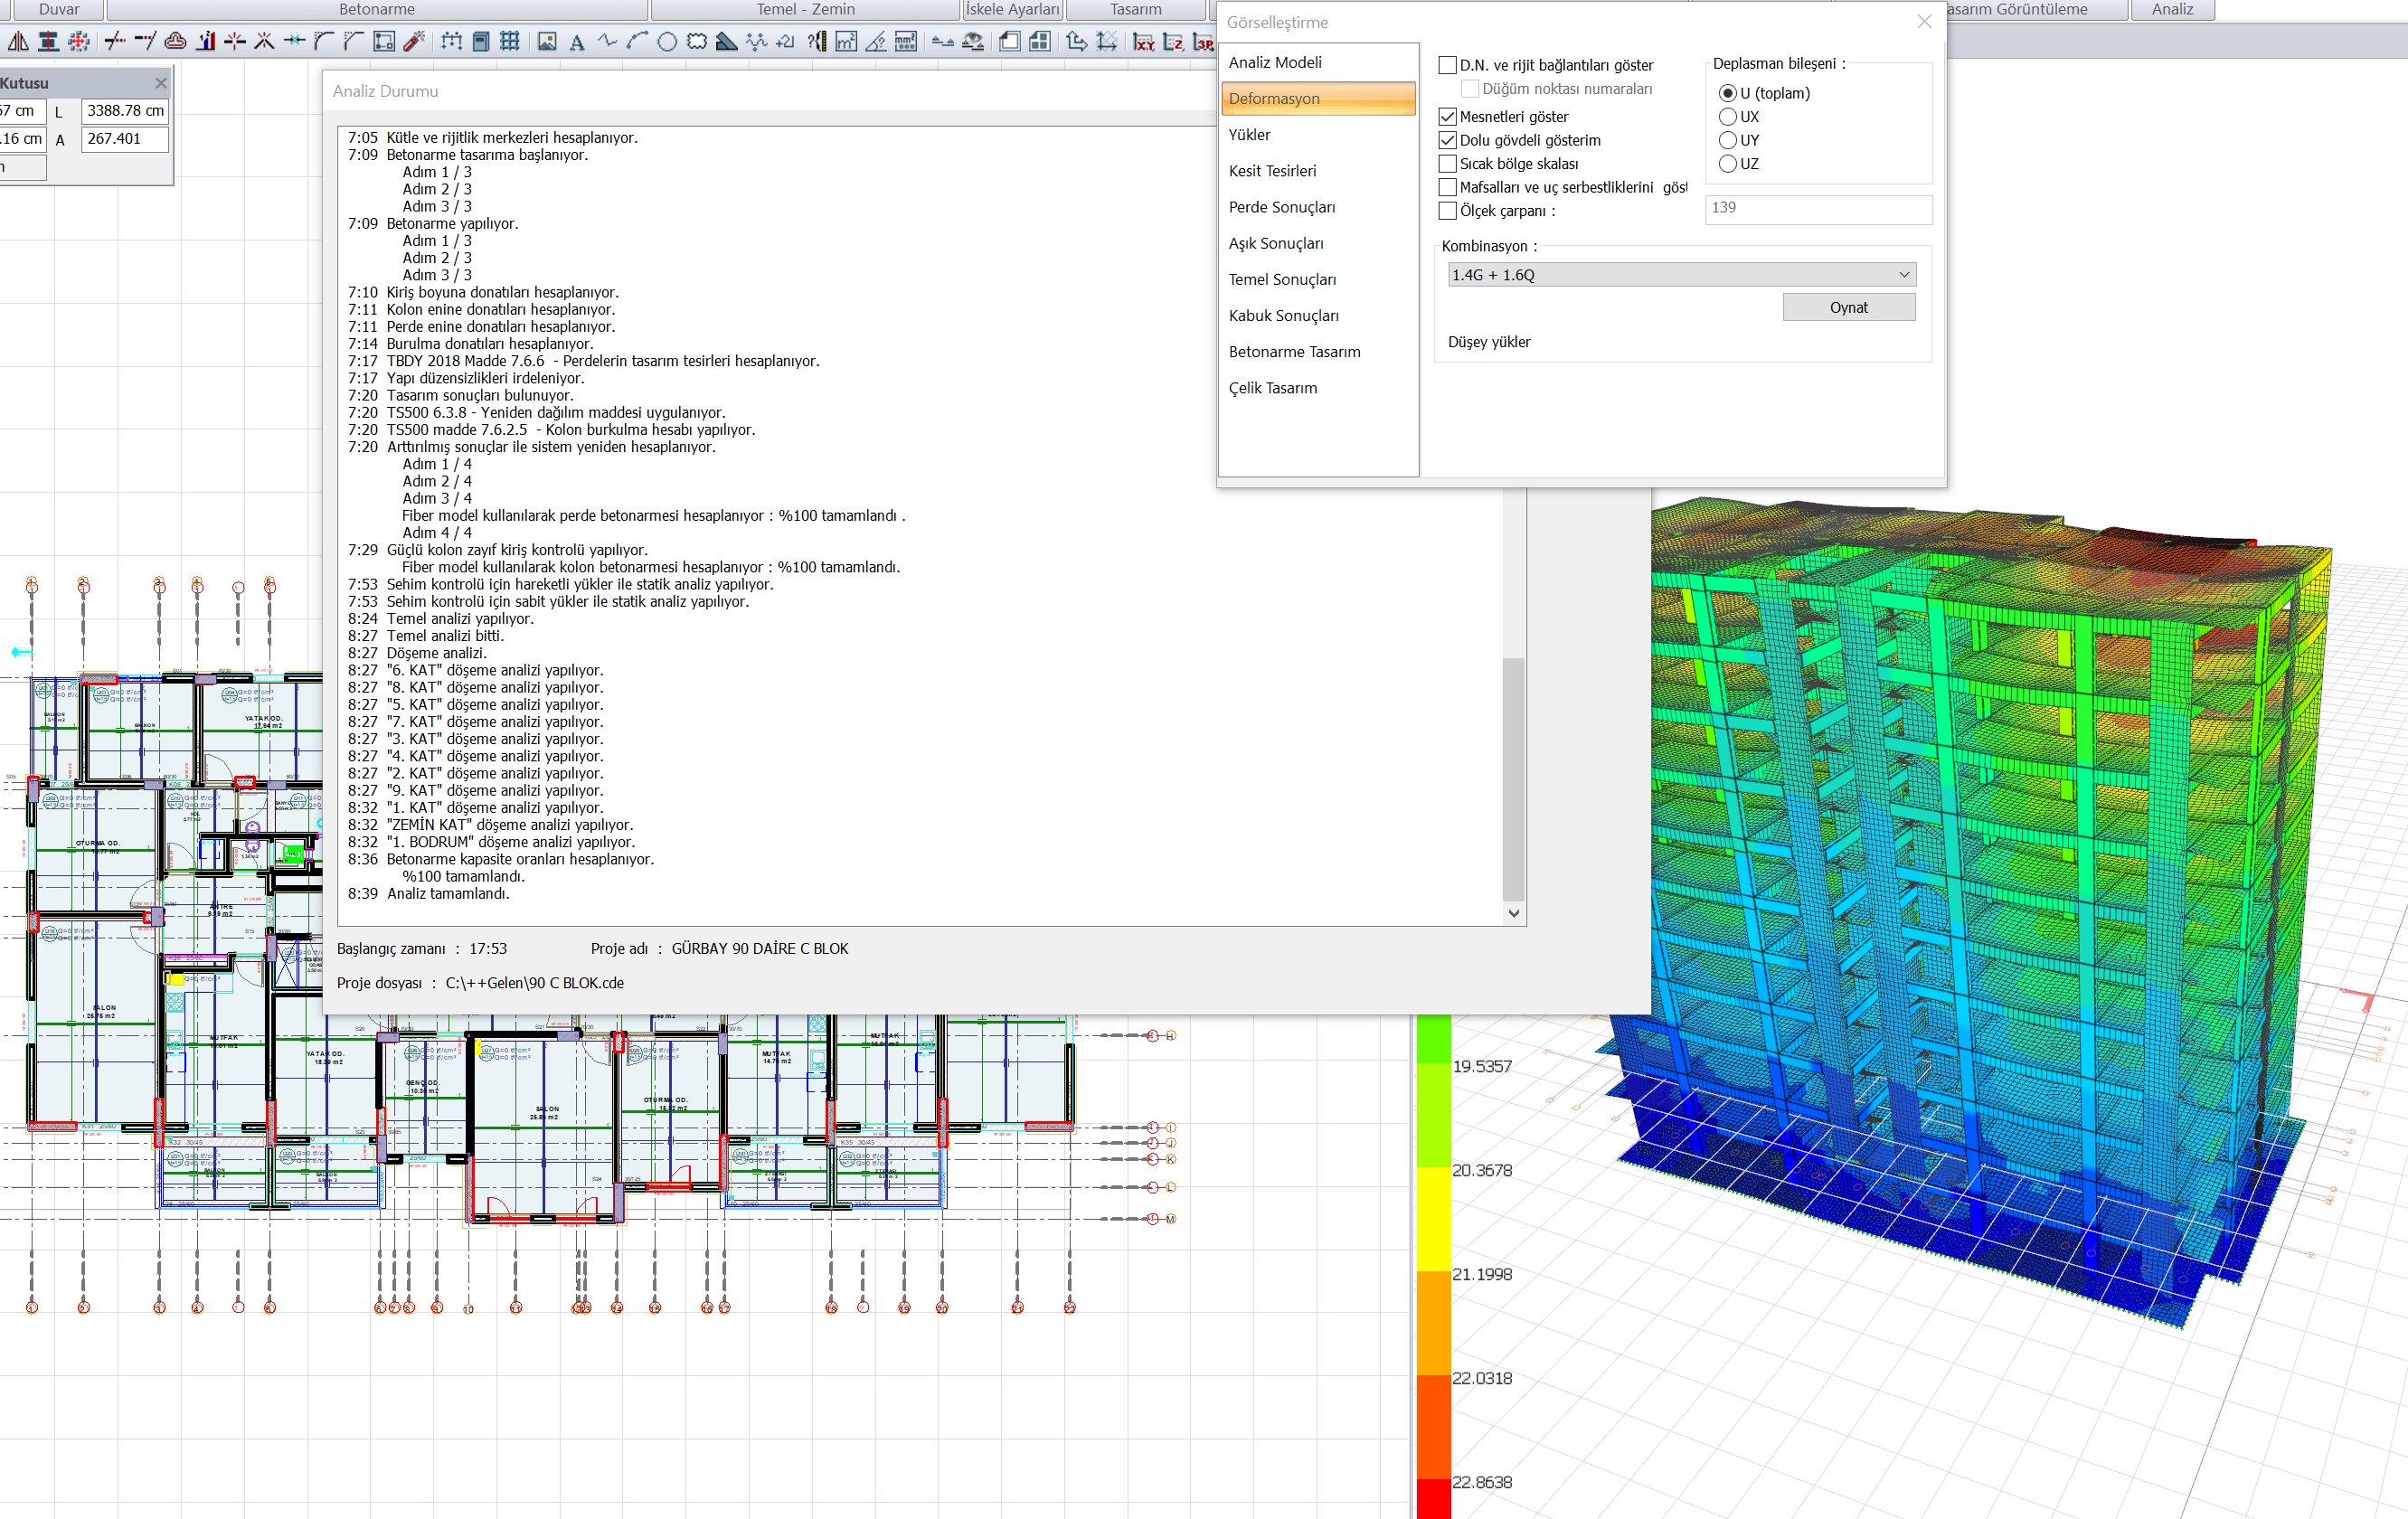Click the measure distance ruler icon
Image resolution: width=2408 pixels, height=1519 pixels.
(x=817, y=42)
